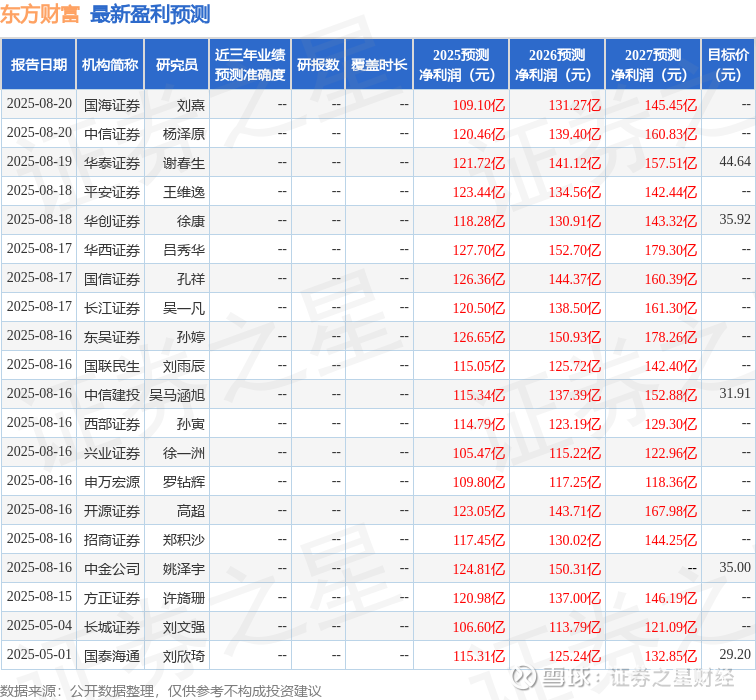The width and height of the screenshot is (756, 700).
Task: Select the 国信证券 institution cell
Action: [x=112, y=279]
